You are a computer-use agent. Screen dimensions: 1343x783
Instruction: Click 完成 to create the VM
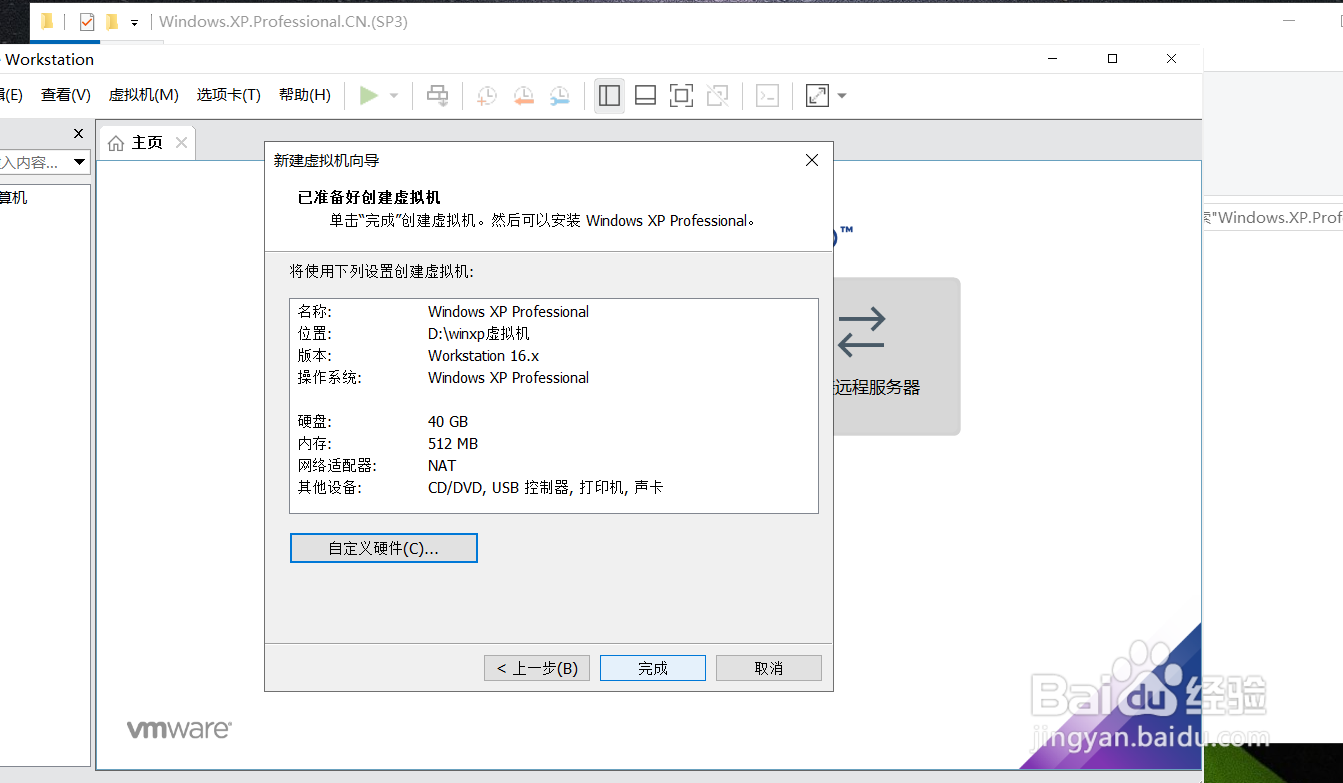653,668
